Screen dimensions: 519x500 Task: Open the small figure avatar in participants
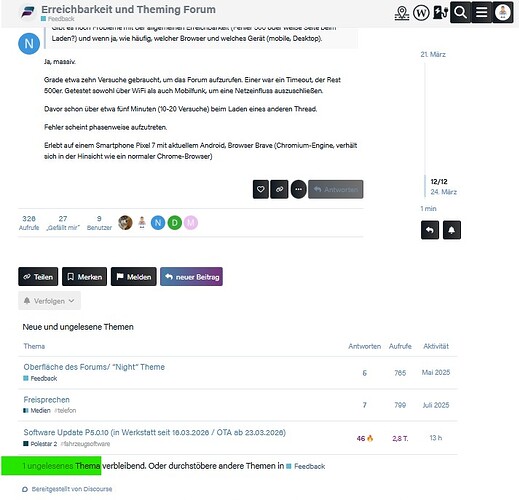tap(142, 223)
